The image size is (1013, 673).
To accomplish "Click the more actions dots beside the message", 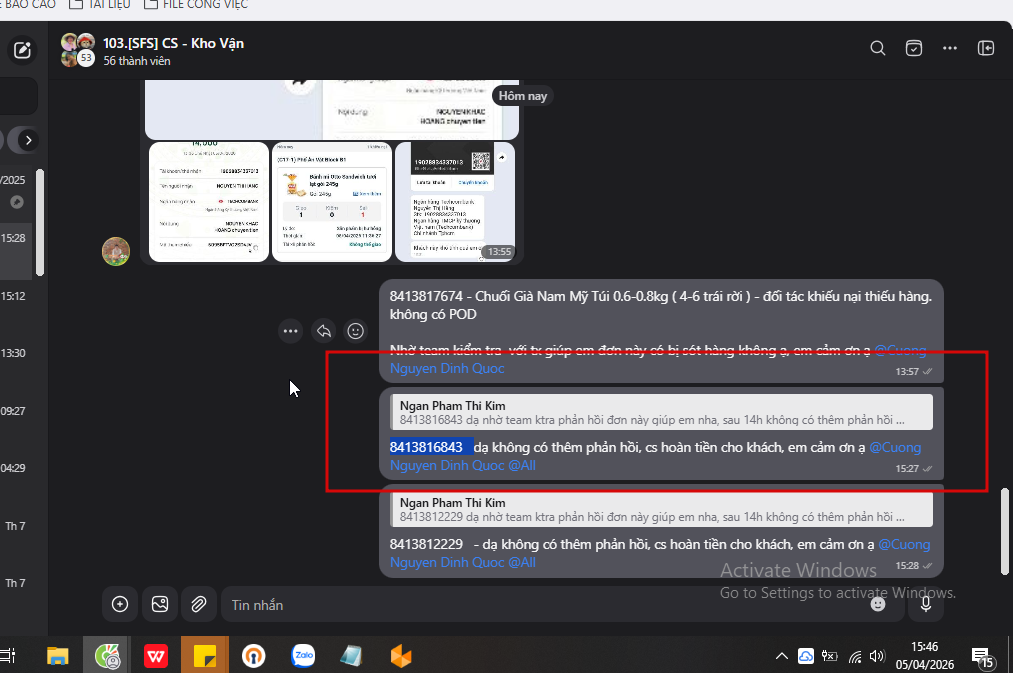I will click(x=290, y=331).
